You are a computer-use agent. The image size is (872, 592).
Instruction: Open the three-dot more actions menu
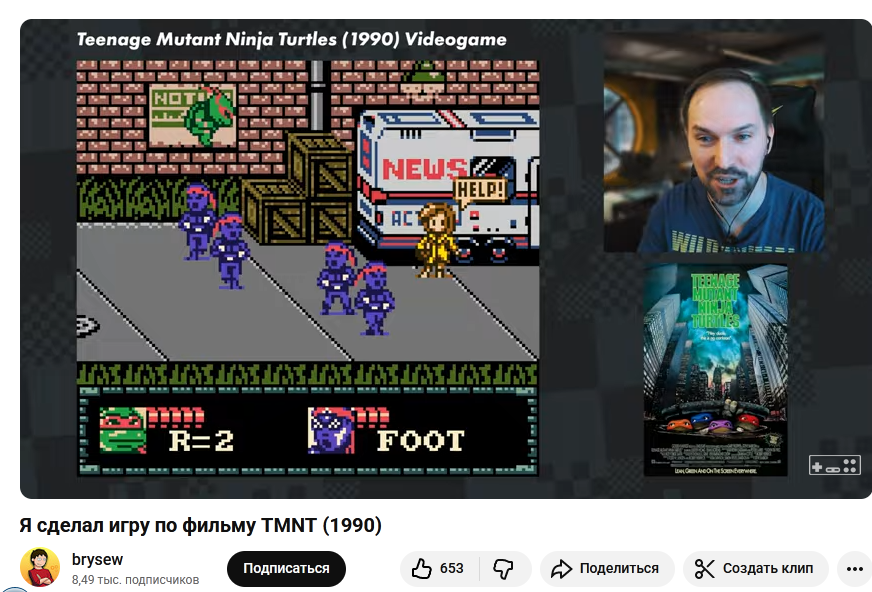click(854, 569)
